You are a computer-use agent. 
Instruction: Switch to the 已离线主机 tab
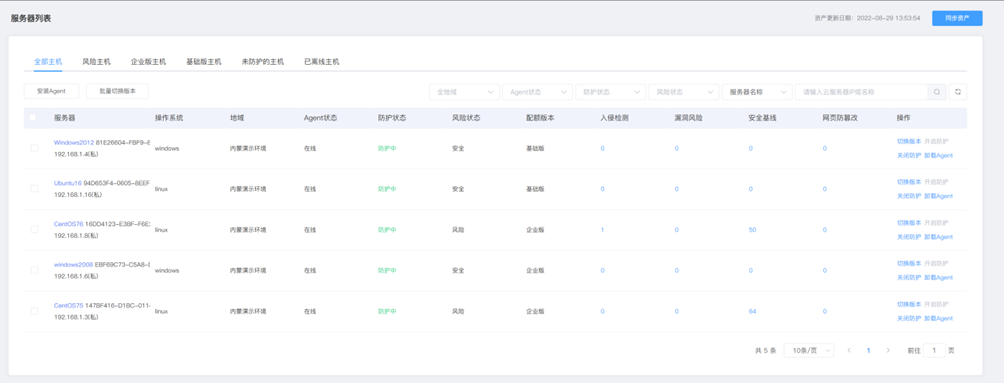pos(321,61)
